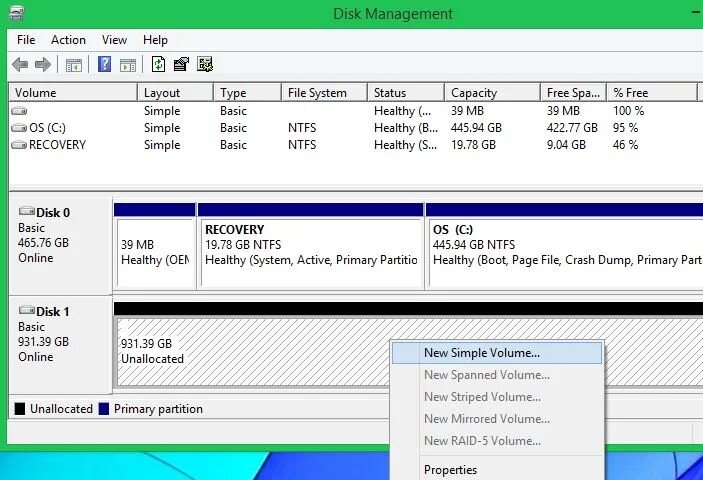Image resolution: width=703 pixels, height=480 pixels.
Task: Sort by the Layout column header
Action: [175, 93]
